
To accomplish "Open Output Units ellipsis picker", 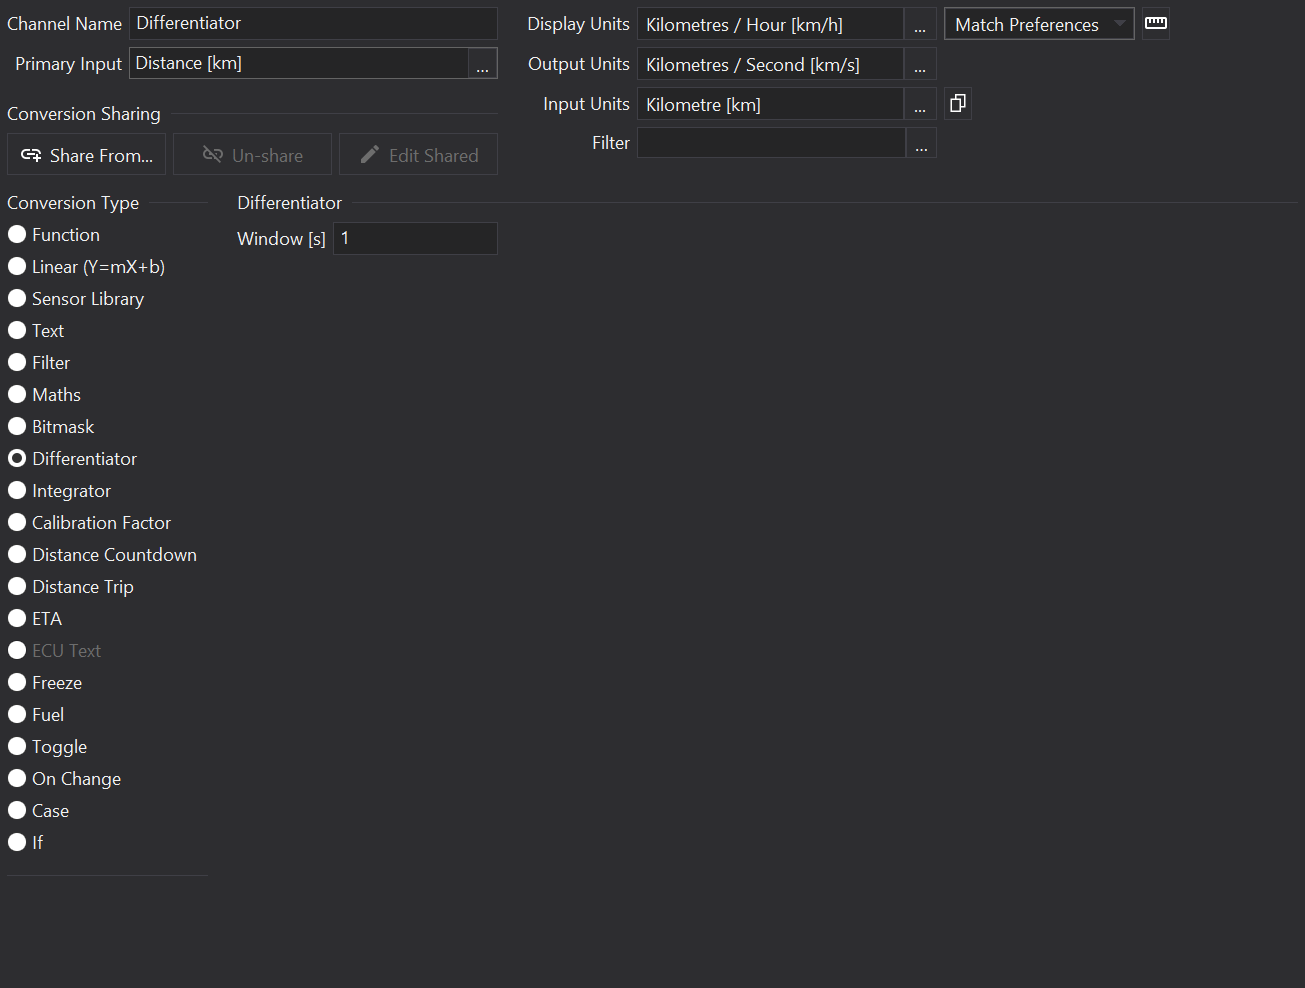I will pyautogui.click(x=920, y=65).
